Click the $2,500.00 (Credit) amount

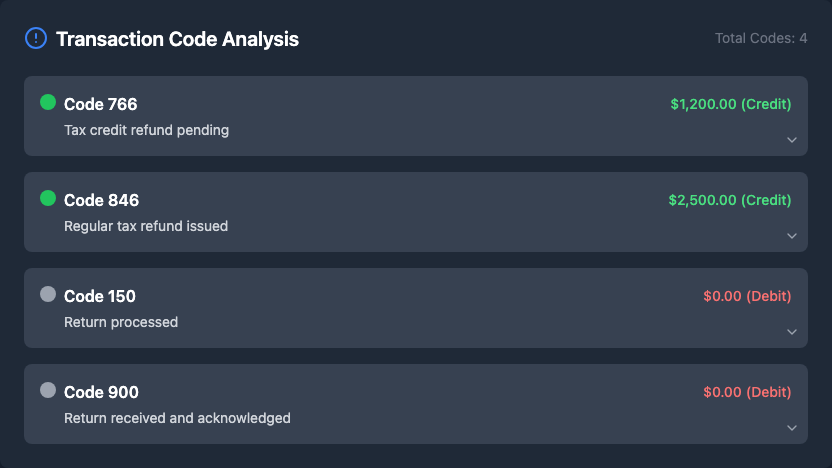tap(730, 200)
